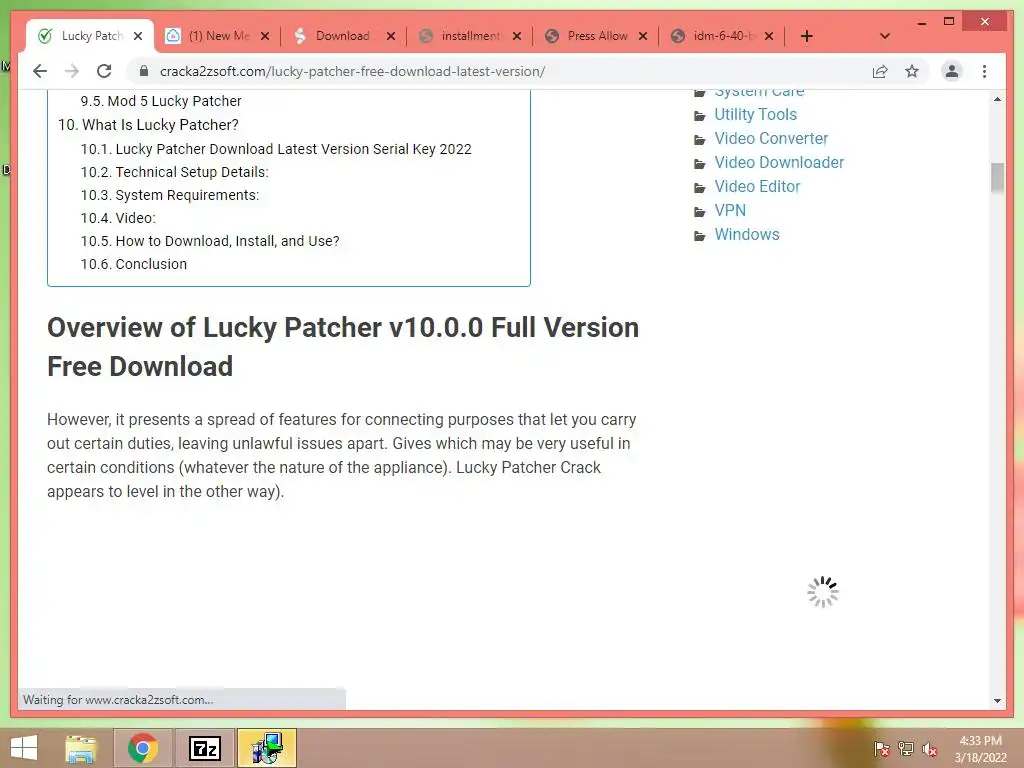Click folder icon beside VPN
Screen dimensions: 1024x768
(699, 212)
